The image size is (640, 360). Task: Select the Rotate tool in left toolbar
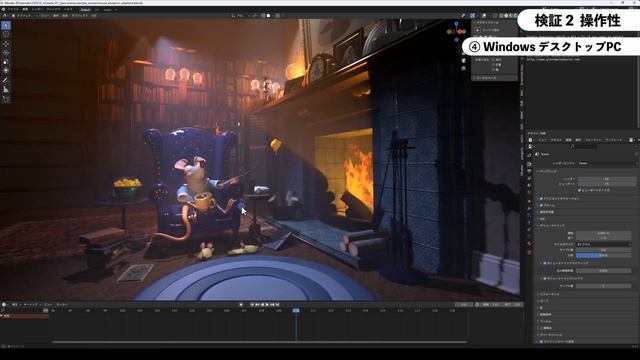point(6,53)
